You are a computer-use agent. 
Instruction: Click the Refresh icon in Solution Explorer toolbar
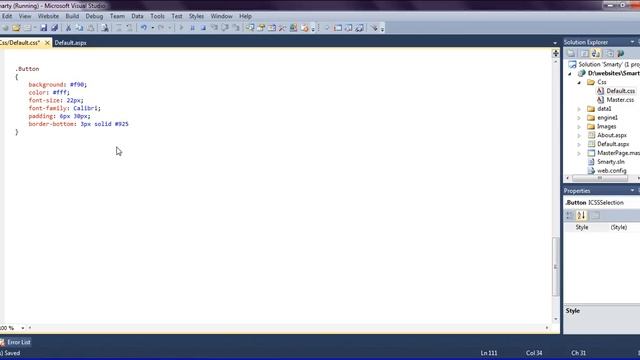pyautogui.click(x=584, y=53)
